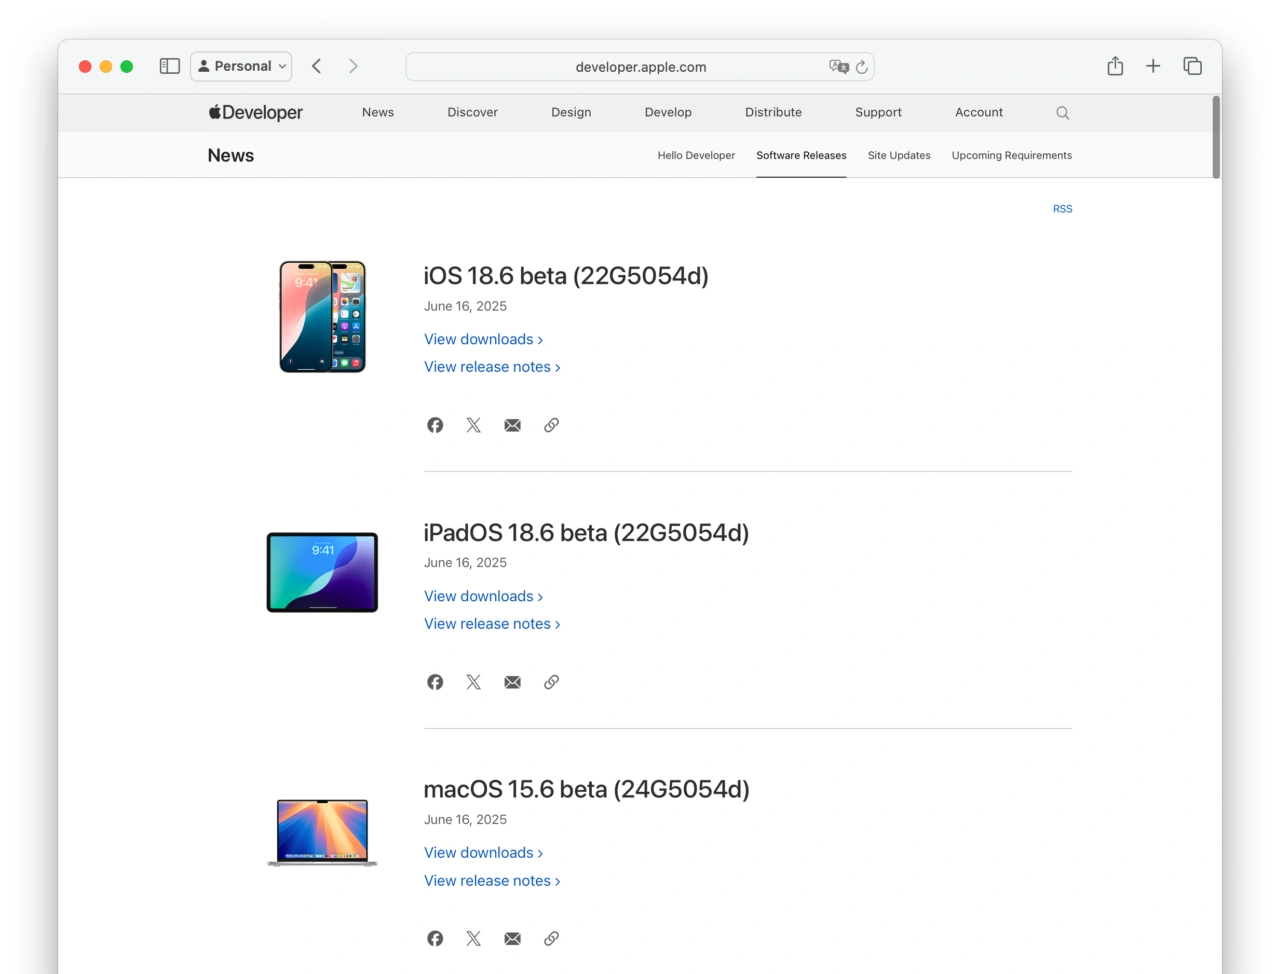Click the RSS feed link
This screenshot has width=1280, height=974.
click(x=1062, y=209)
